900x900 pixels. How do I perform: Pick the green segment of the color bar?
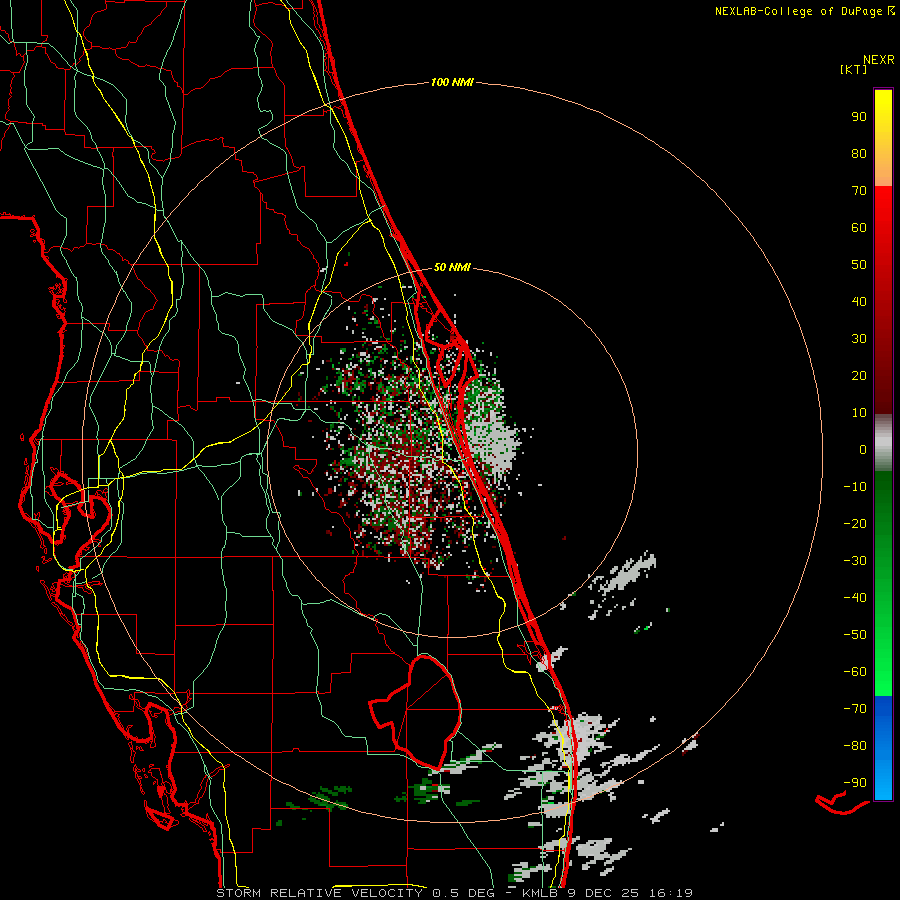[883, 584]
